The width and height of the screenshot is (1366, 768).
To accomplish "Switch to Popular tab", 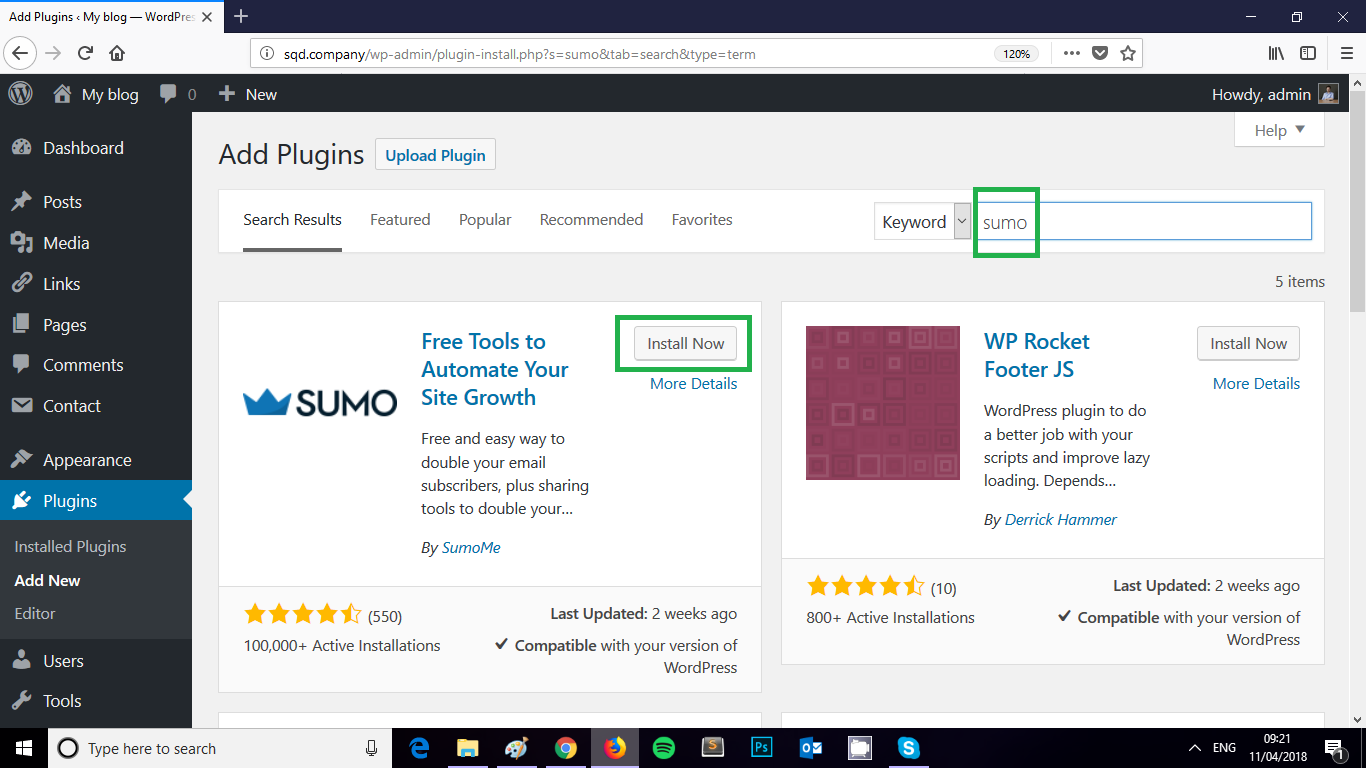I will pos(485,220).
